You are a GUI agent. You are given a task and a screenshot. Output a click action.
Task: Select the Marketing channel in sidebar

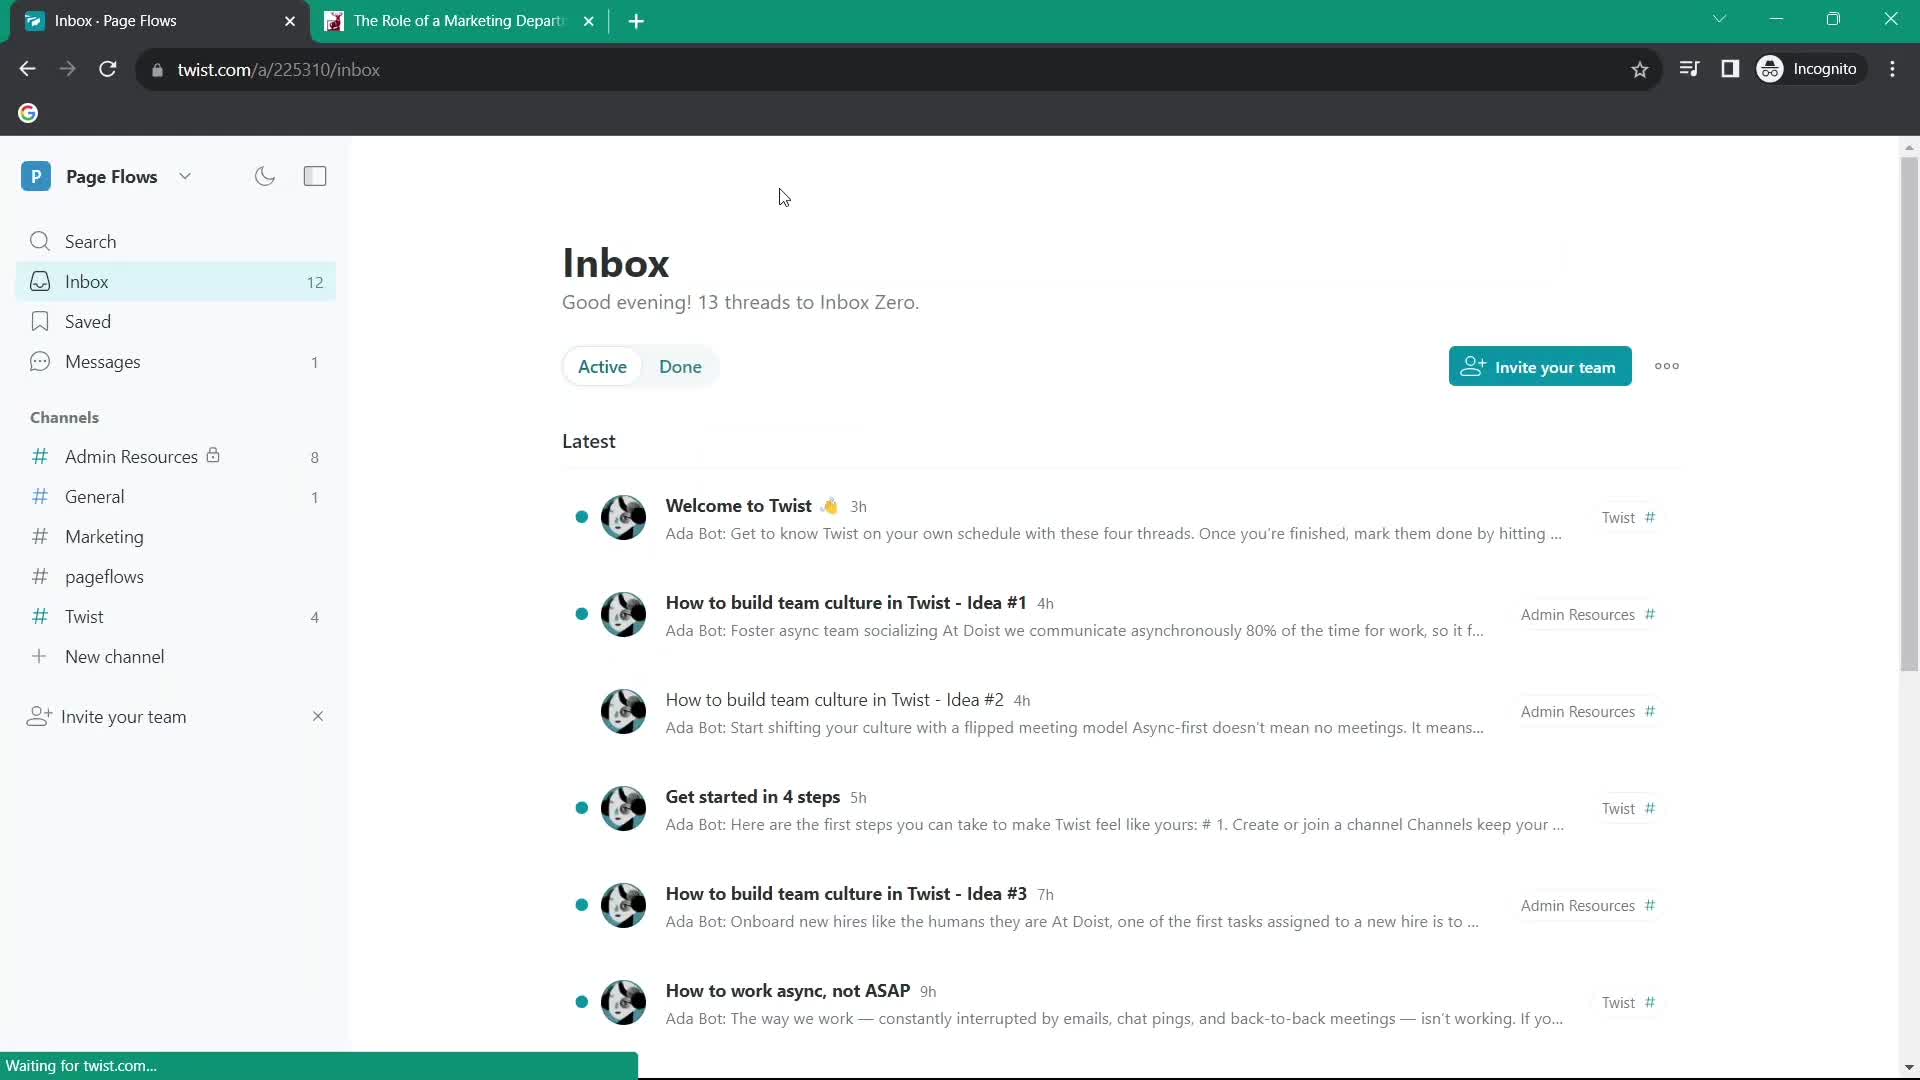coord(104,537)
